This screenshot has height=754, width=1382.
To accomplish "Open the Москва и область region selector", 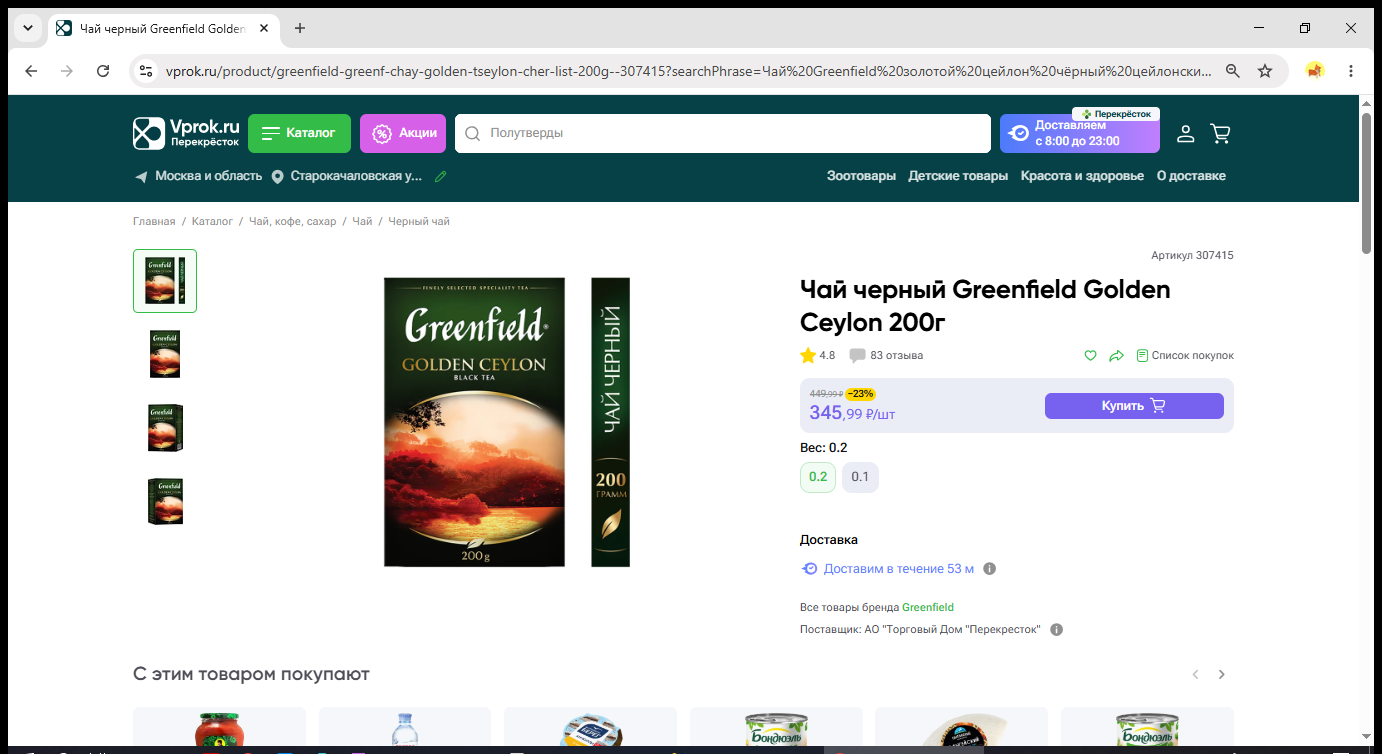I will point(208,176).
